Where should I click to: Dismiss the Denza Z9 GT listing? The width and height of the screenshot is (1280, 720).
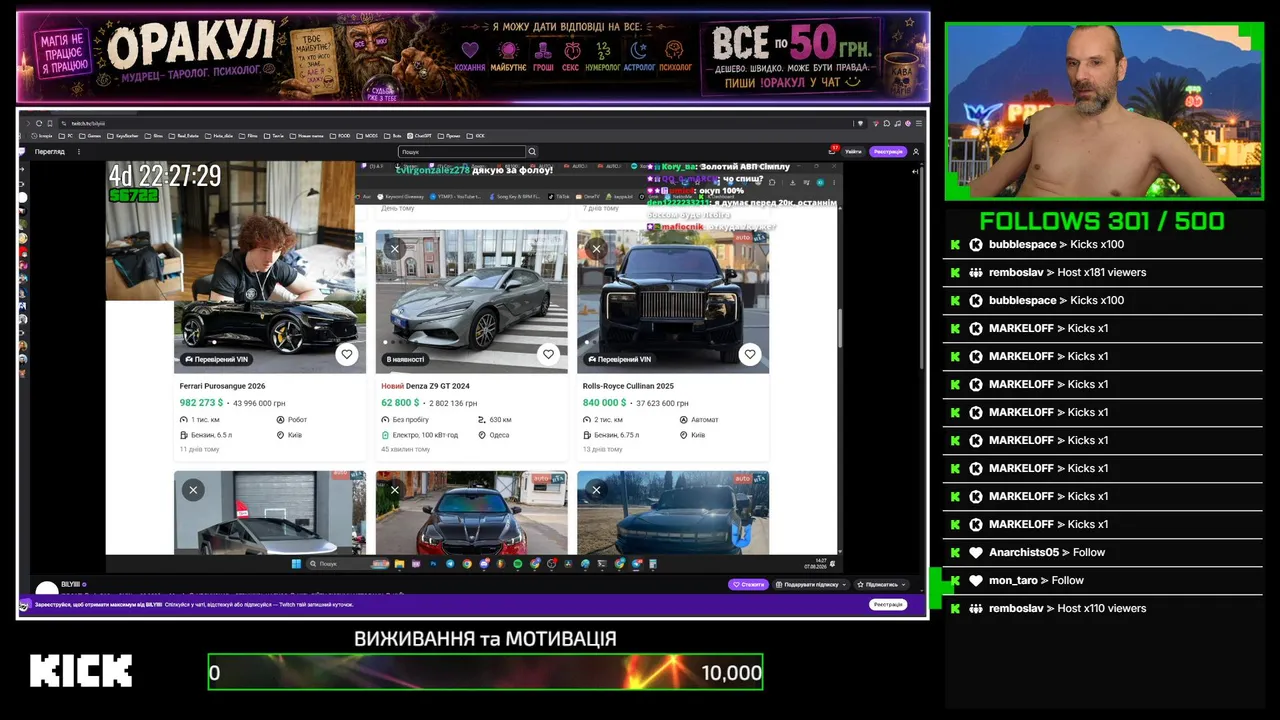pyautogui.click(x=395, y=248)
